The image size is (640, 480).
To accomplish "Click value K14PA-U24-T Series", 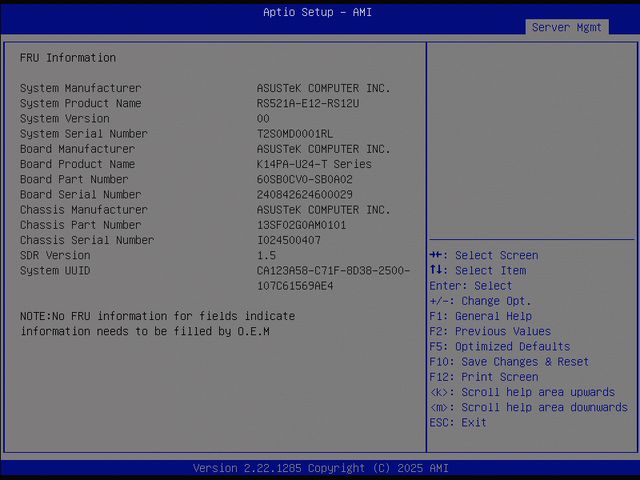I will point(314,164).
